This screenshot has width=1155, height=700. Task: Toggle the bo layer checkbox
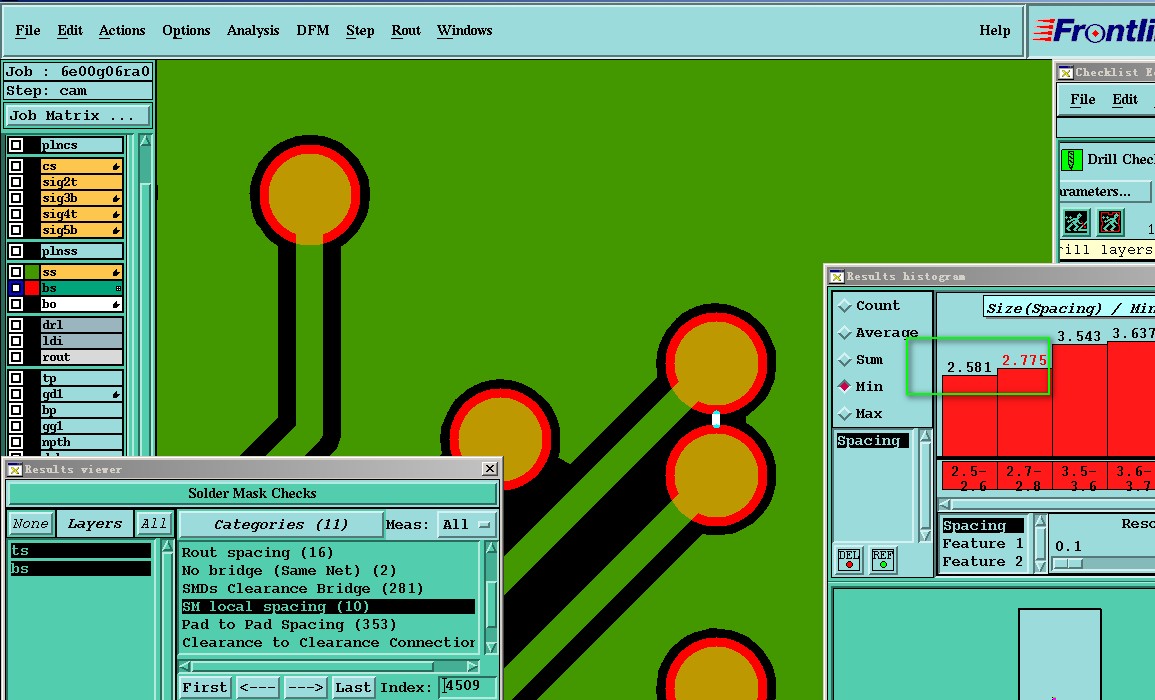coord(15,304)
